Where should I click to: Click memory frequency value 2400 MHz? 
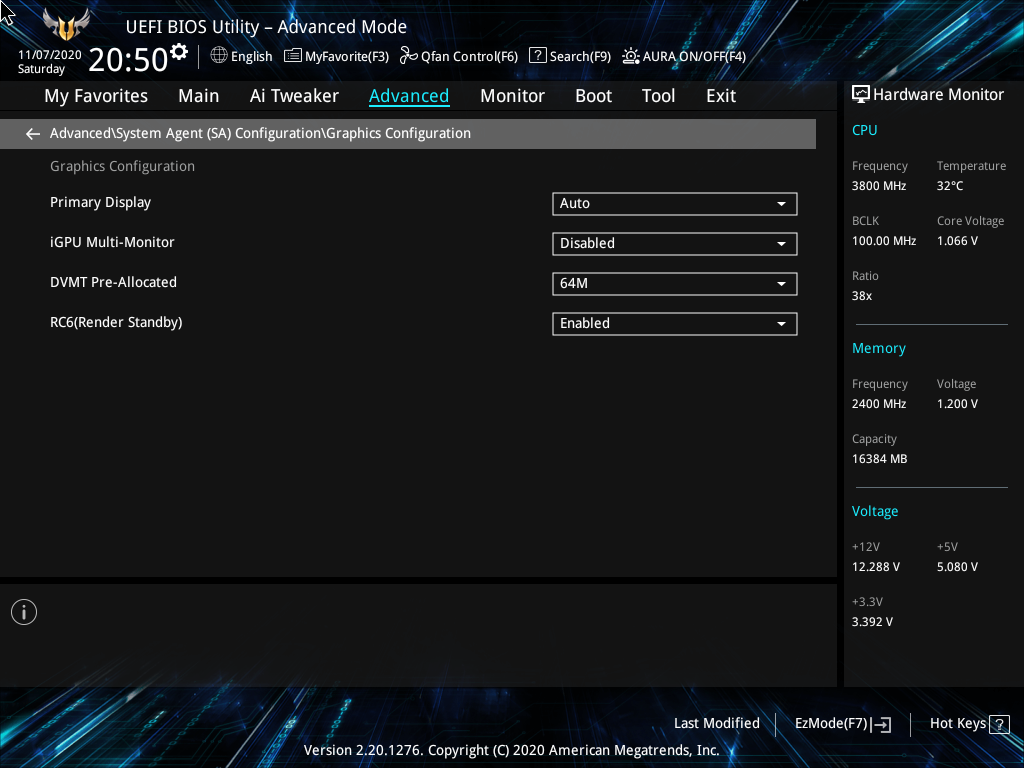tap(878, 404)
